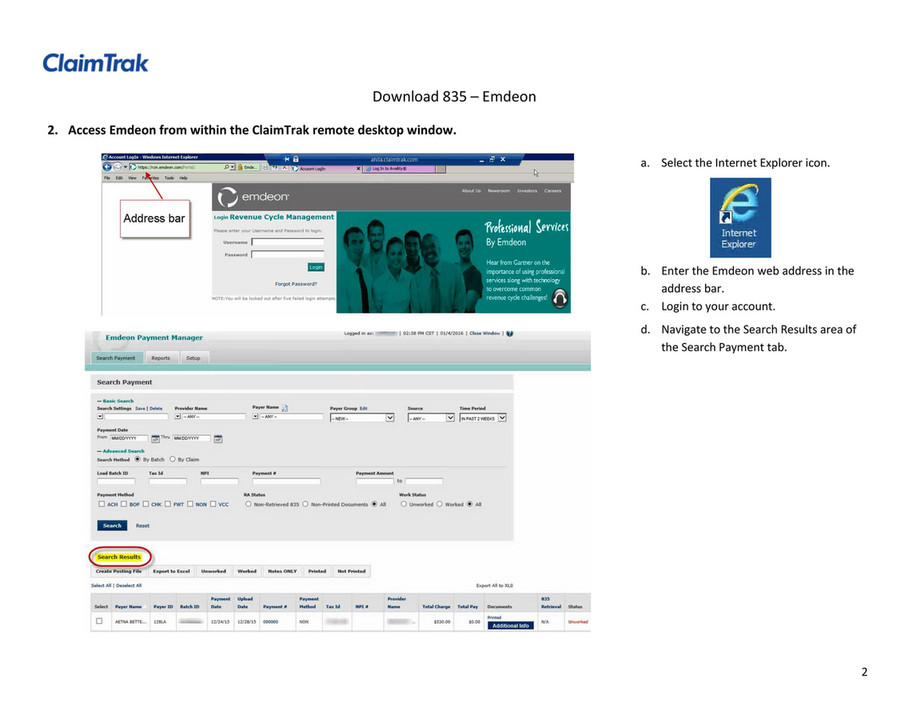Image resolution: width=909 pixels, height=703 pixels.
Task: Check the CHK payment method box
Action: pos(146,504)
